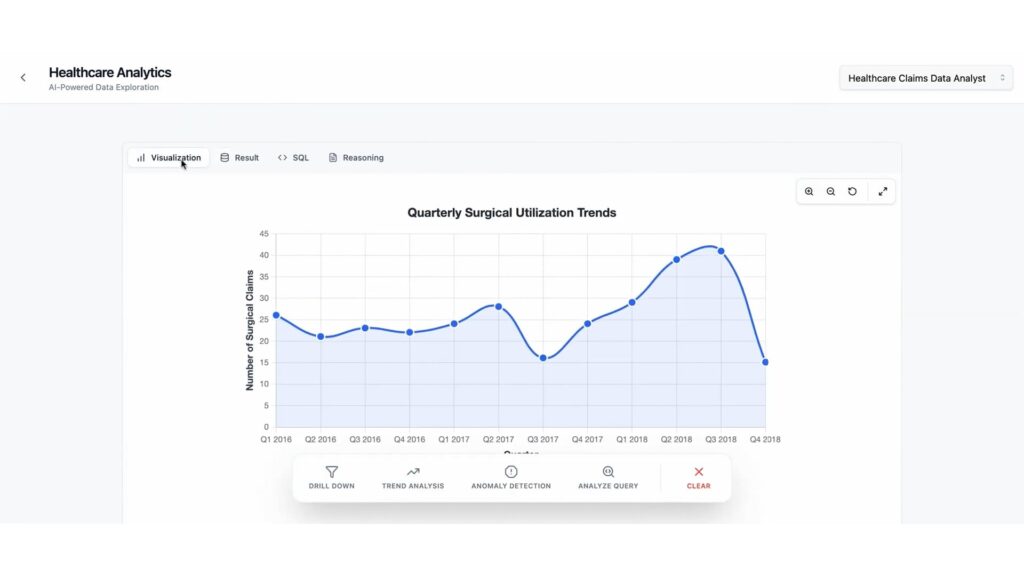This screenshot has height=576, width=1024.
Task: Click the Q3 2018 peak data point
Action: coord(721,251)
